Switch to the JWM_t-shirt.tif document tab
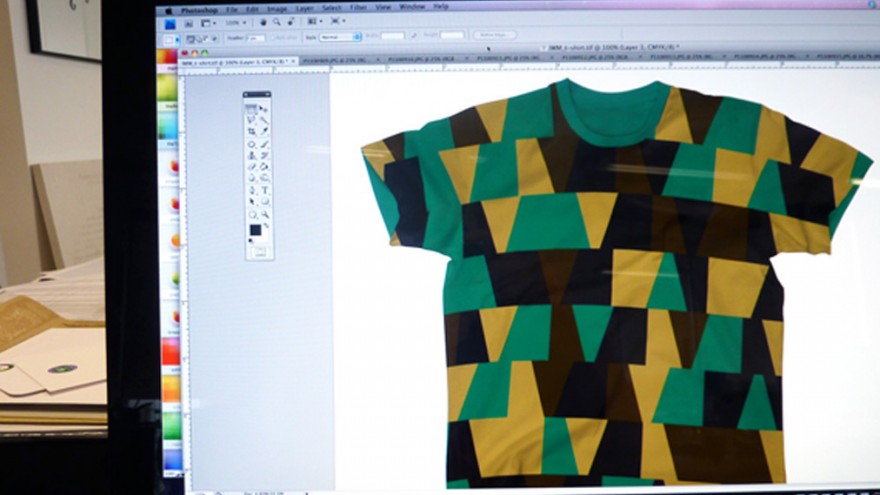 (237, 62)
